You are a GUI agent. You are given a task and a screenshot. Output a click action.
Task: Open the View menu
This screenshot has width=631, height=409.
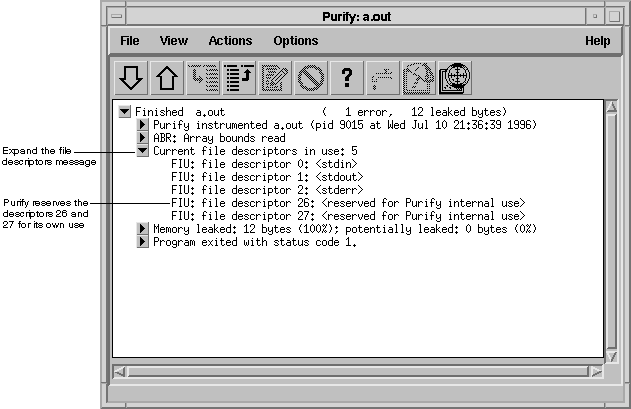pos(173,41)
